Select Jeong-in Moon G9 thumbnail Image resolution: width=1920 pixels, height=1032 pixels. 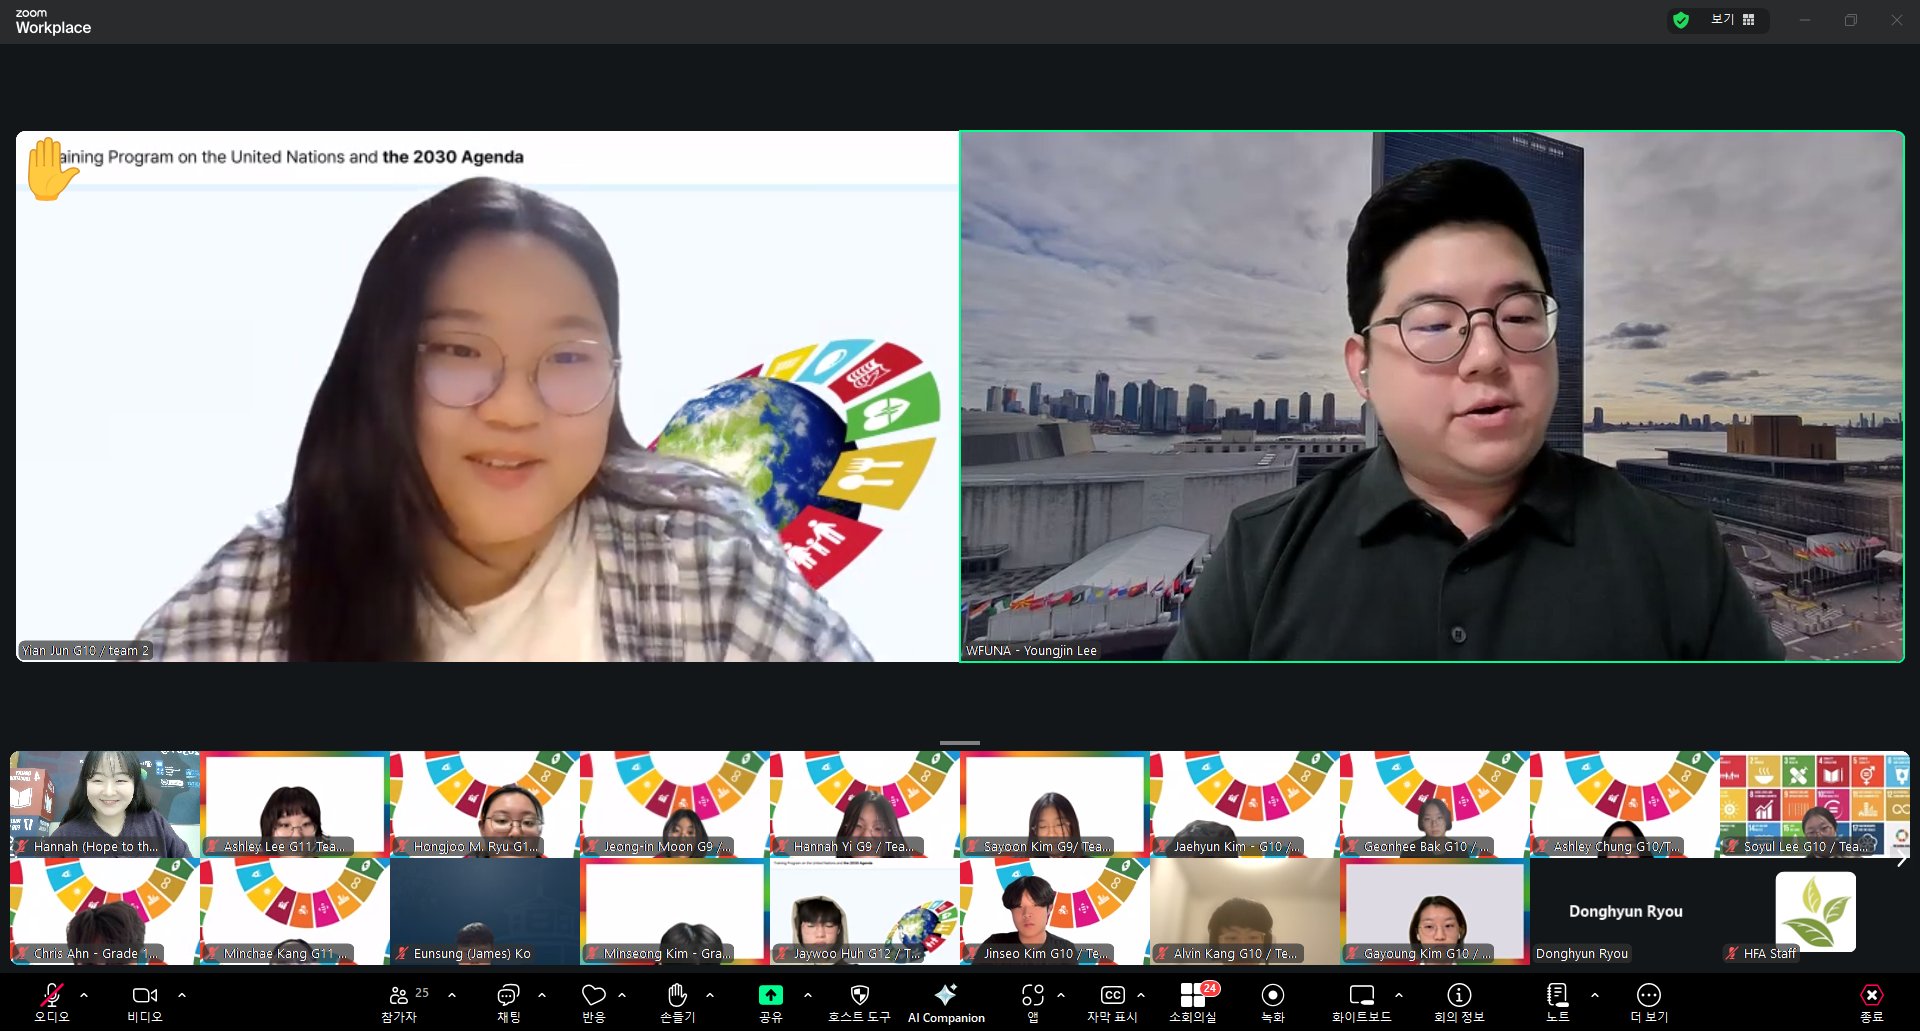tap(675, 804)
